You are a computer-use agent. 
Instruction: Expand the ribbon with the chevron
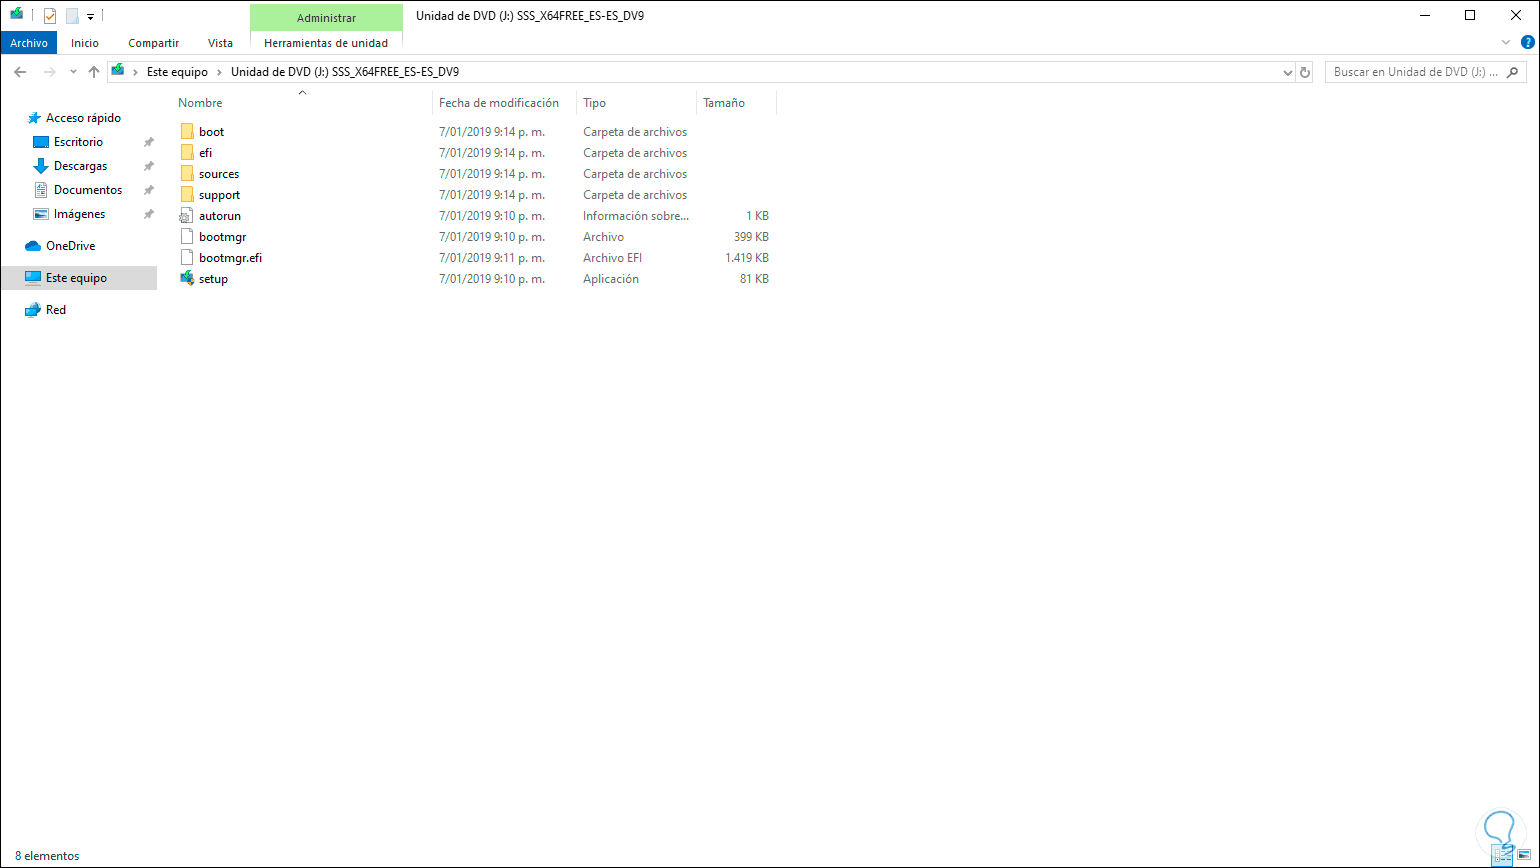click(1507, 43)
